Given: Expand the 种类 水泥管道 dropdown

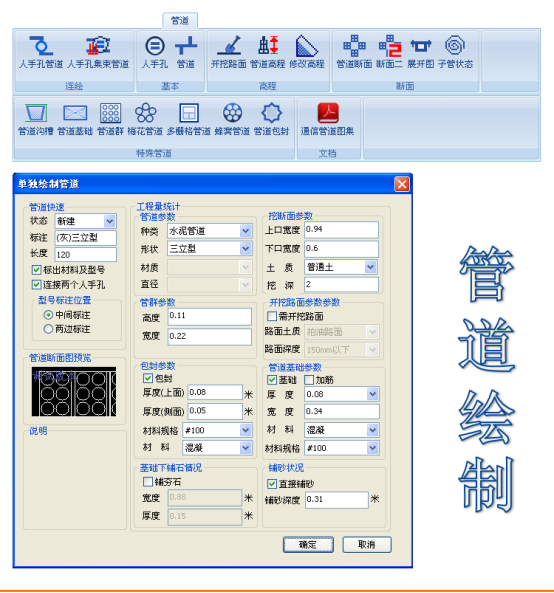Looking at the screenshot, I should (x=245, y=231).
